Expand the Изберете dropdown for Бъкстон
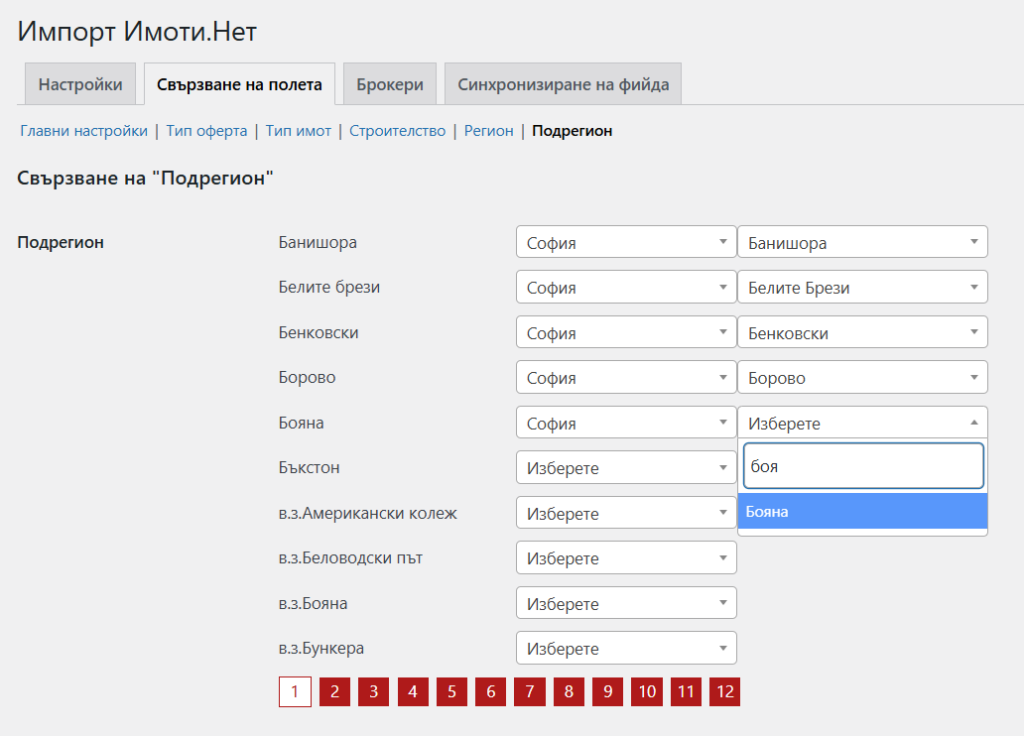 tap(626, 467)
